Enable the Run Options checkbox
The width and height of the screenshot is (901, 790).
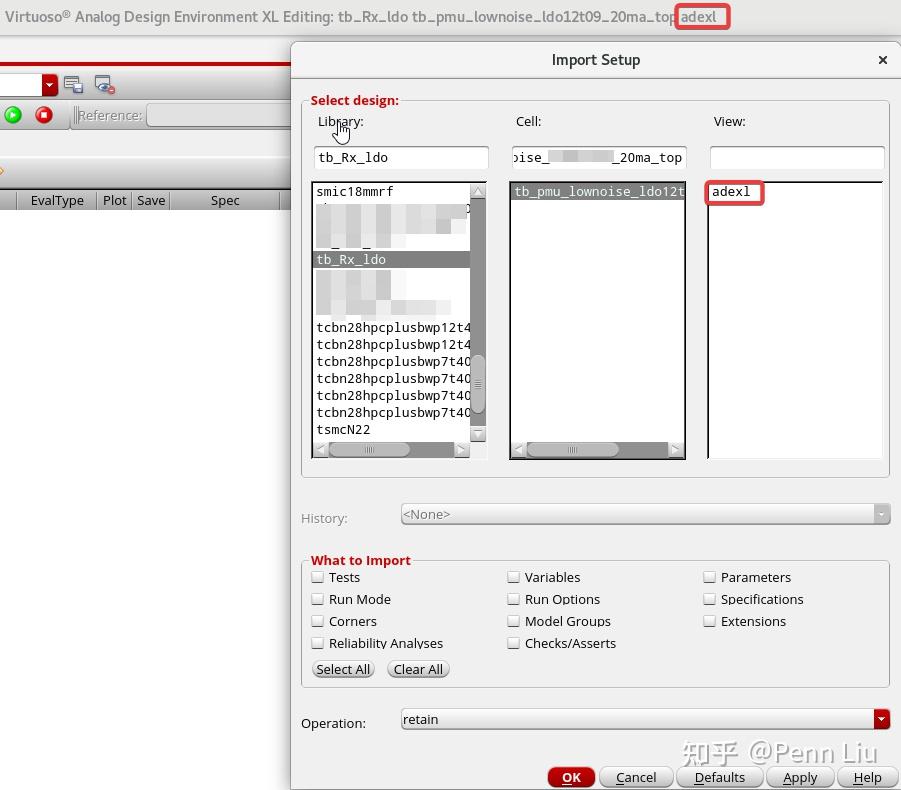[x=513, y=599]
